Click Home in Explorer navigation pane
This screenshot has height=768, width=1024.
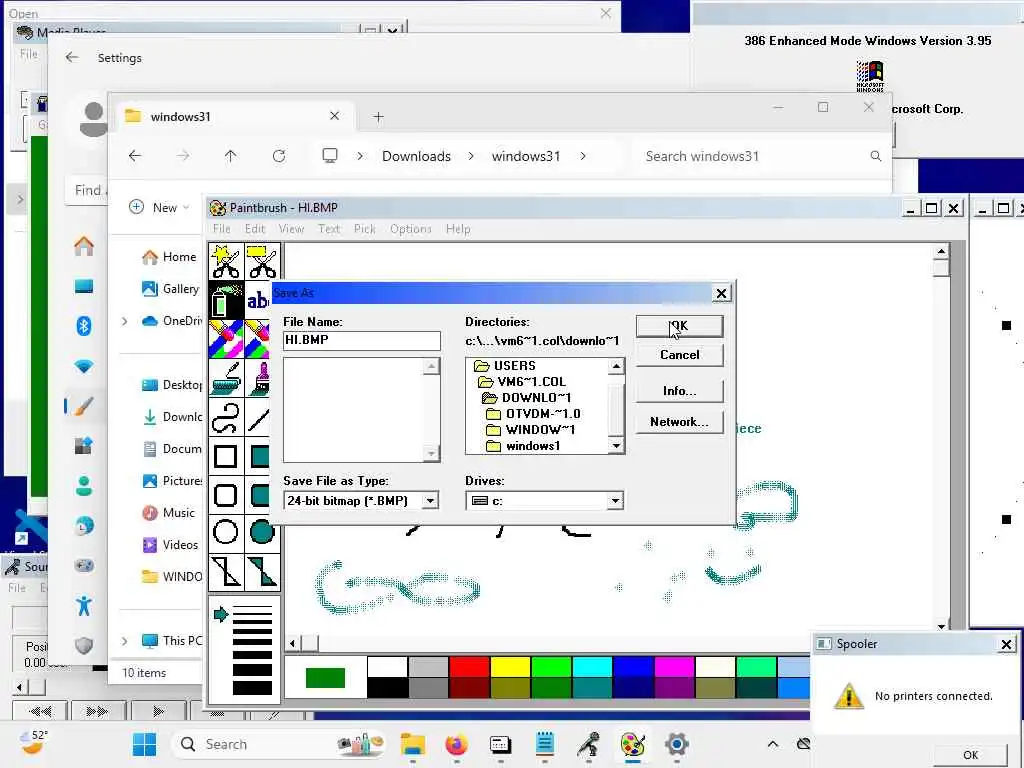(170, 257)
